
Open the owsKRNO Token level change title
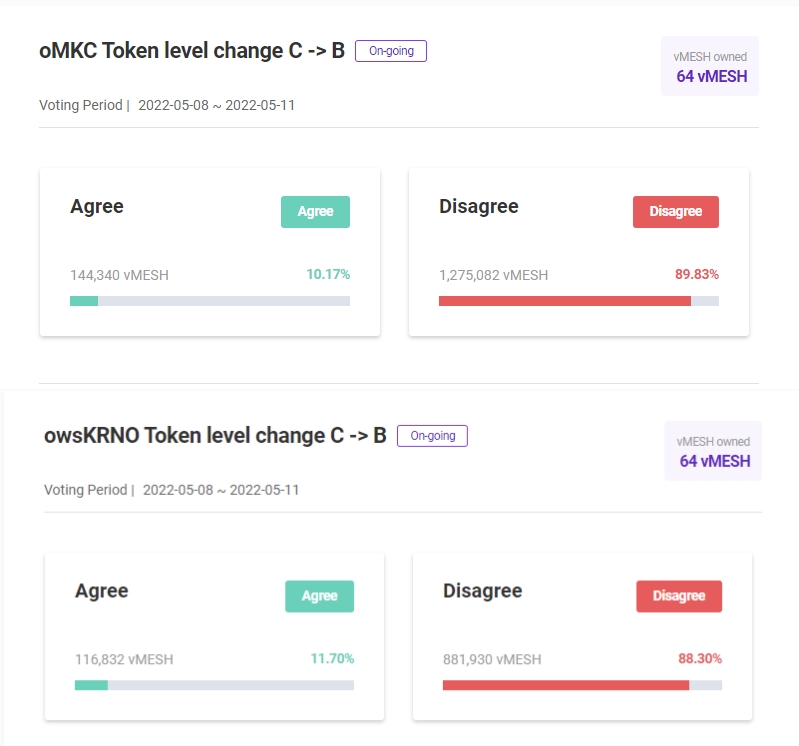(215, 436)
